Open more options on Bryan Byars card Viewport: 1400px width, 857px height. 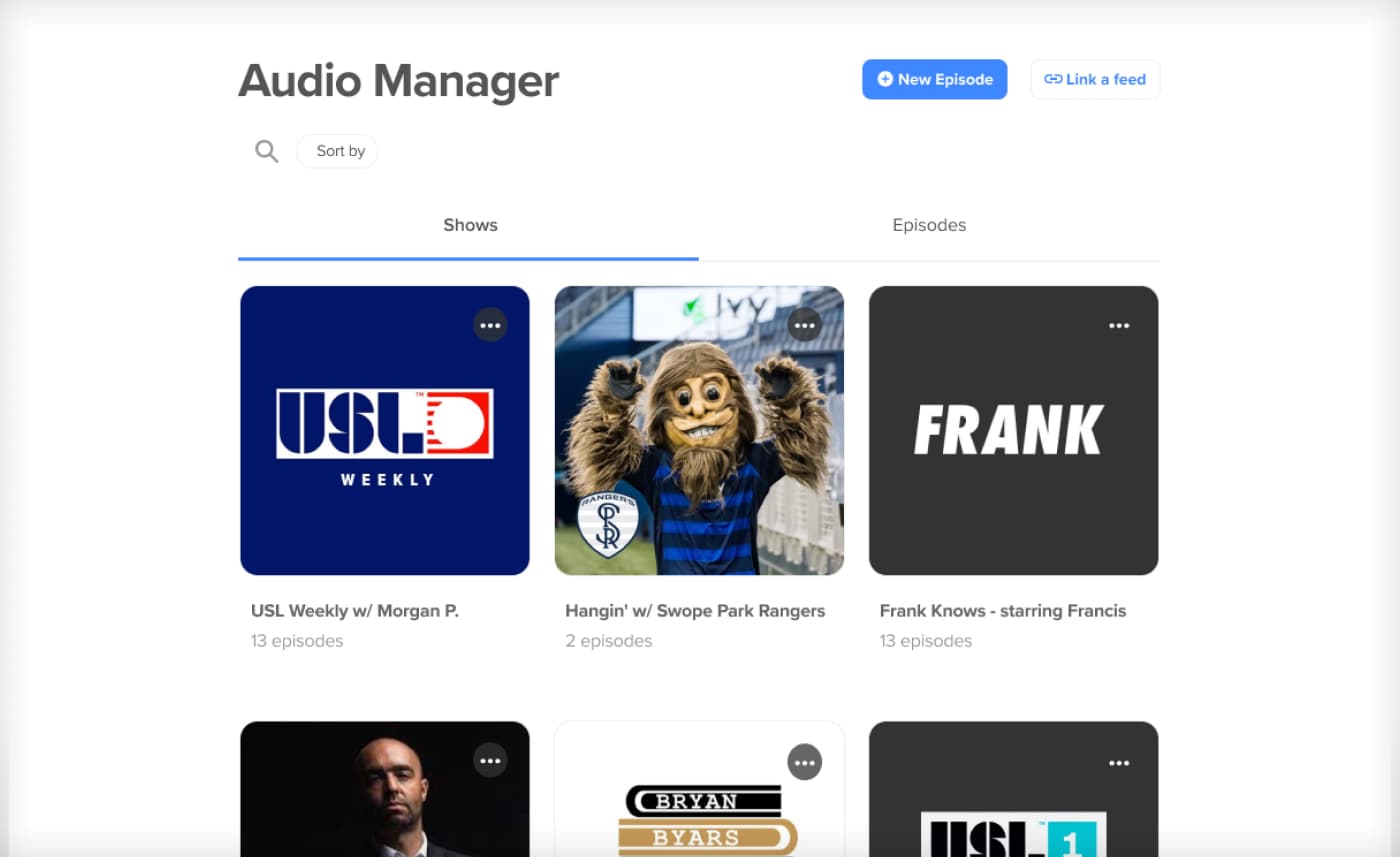point(805,762)
